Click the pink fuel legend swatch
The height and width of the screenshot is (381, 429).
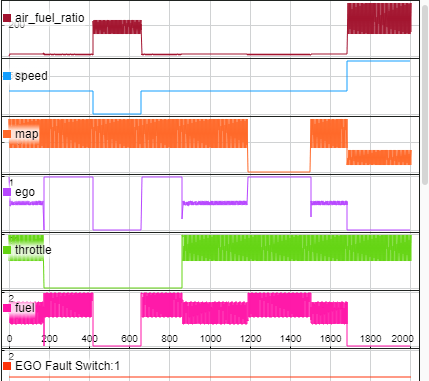(x=7, y=308)
